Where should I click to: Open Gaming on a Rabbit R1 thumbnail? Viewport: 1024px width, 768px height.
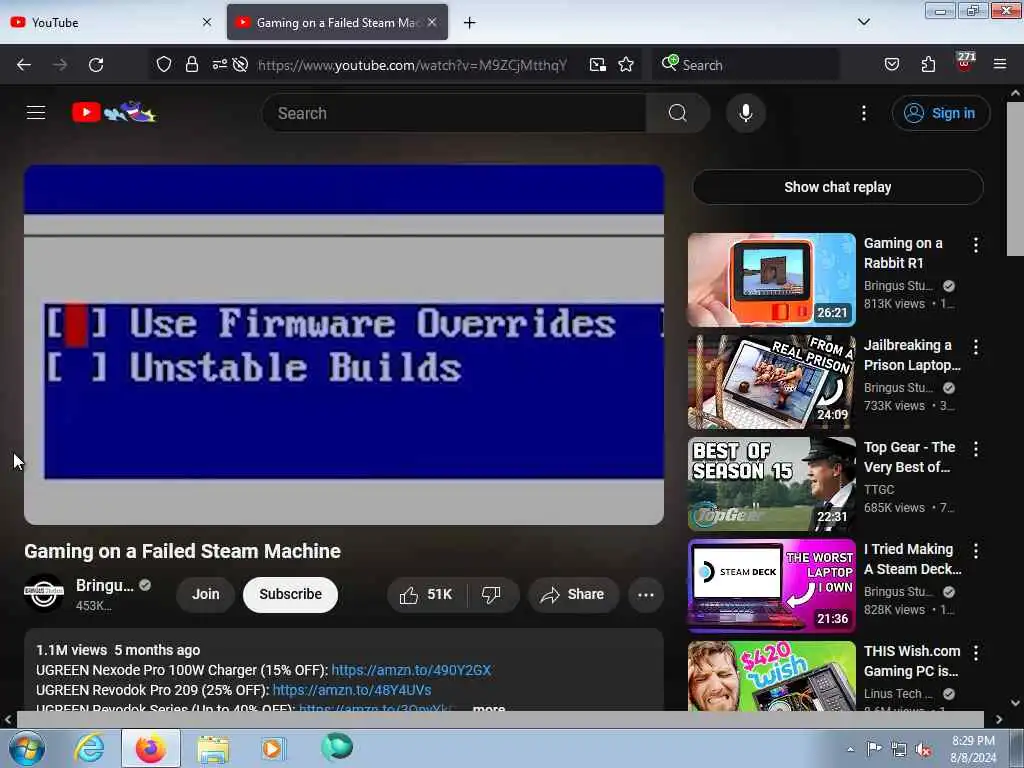point(771,280)
